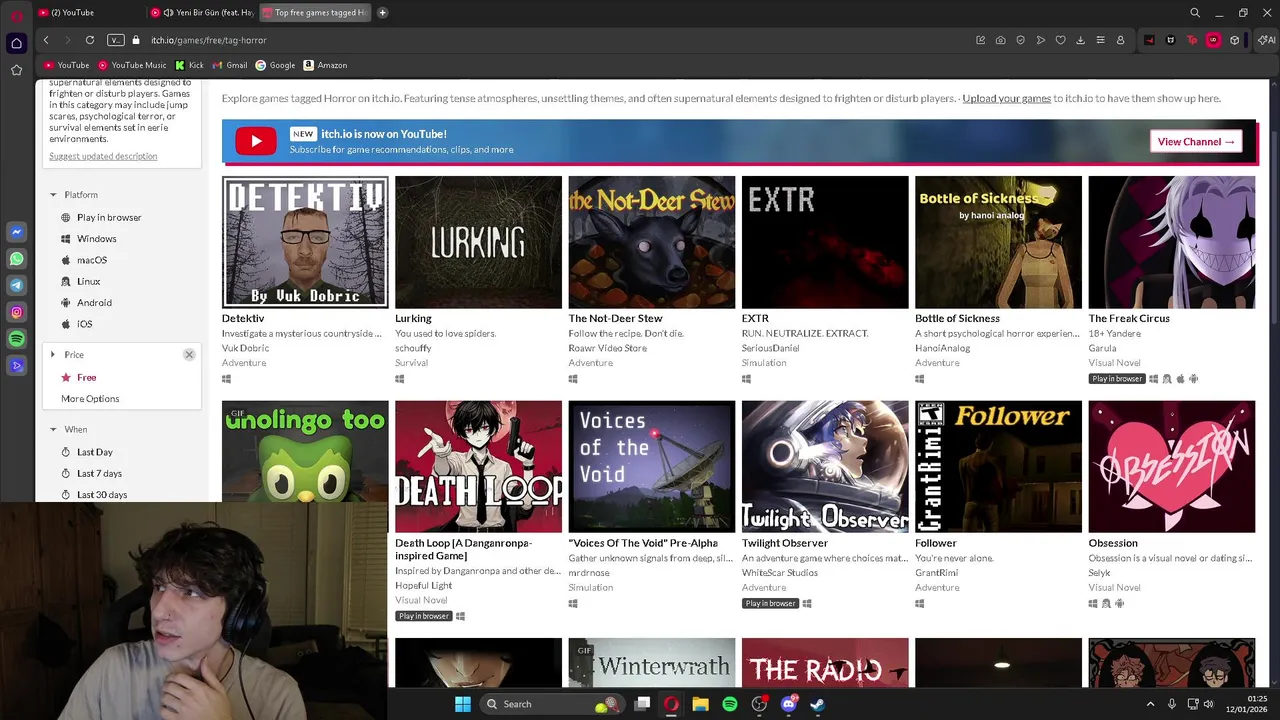Open the GX Corner home icon in the sidebar
The width and height of the screenshot is (1280, 720).
(x=16, y=43)
